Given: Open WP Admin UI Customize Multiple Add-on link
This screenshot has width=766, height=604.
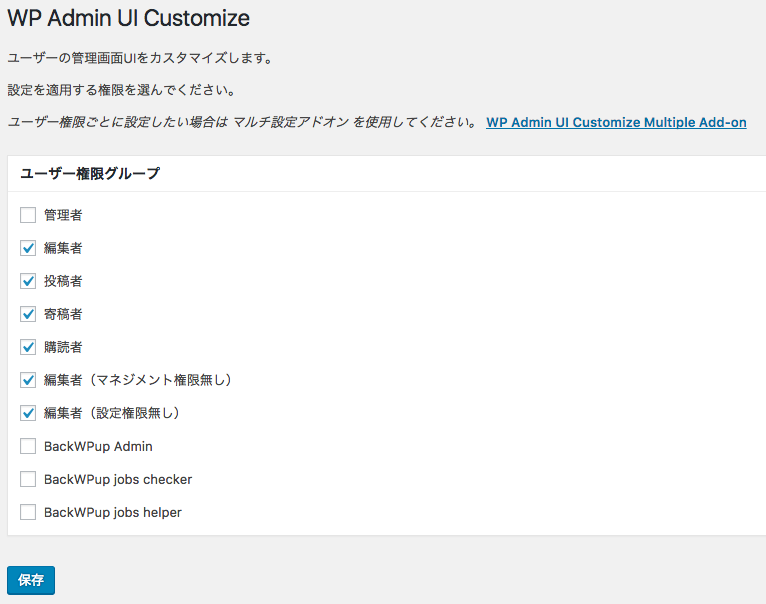Looking at the screenshot, I should click(616, 123).
